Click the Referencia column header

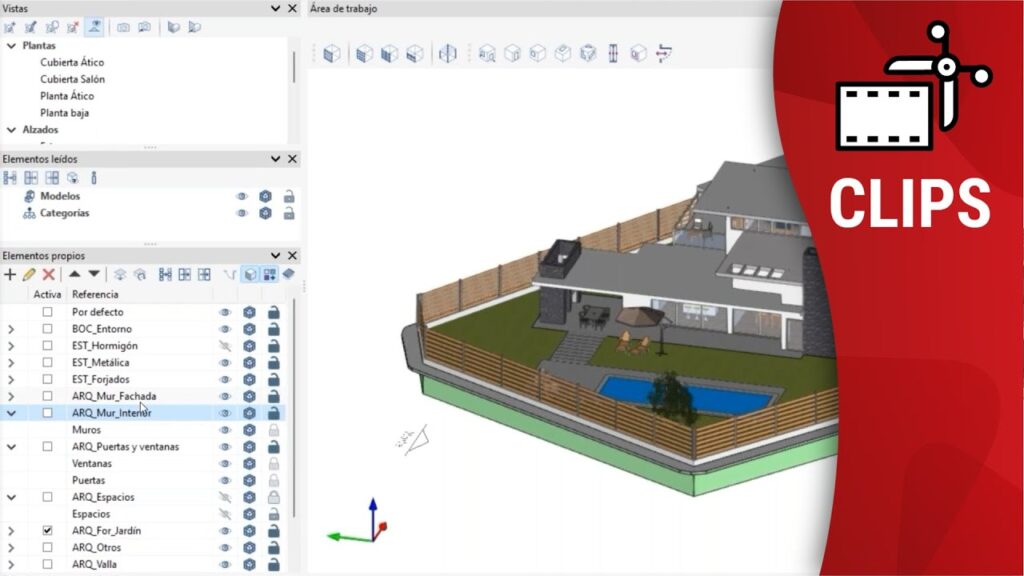(x=96, y=294)
